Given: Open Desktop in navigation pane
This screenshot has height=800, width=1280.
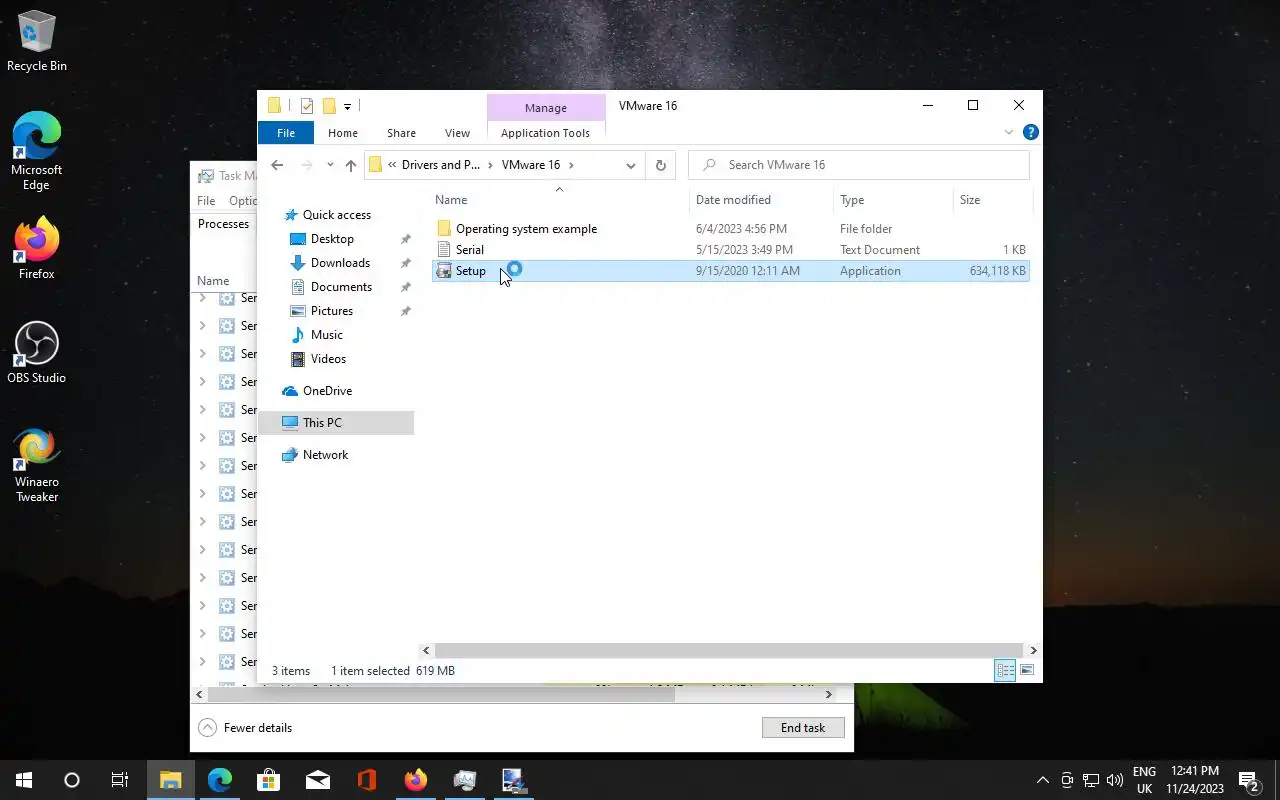Looking at the screenshot, I should click(x=332, y=239).
